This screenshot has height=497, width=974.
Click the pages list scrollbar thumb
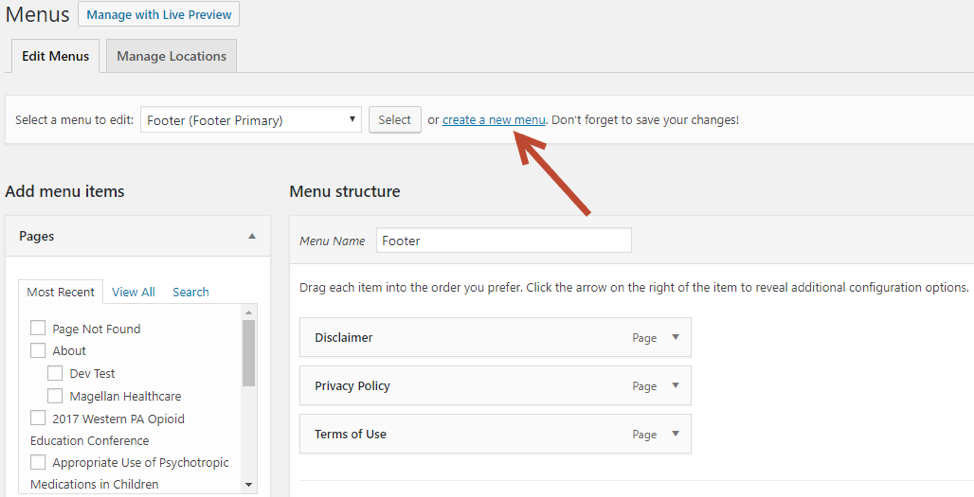point(248,353)
